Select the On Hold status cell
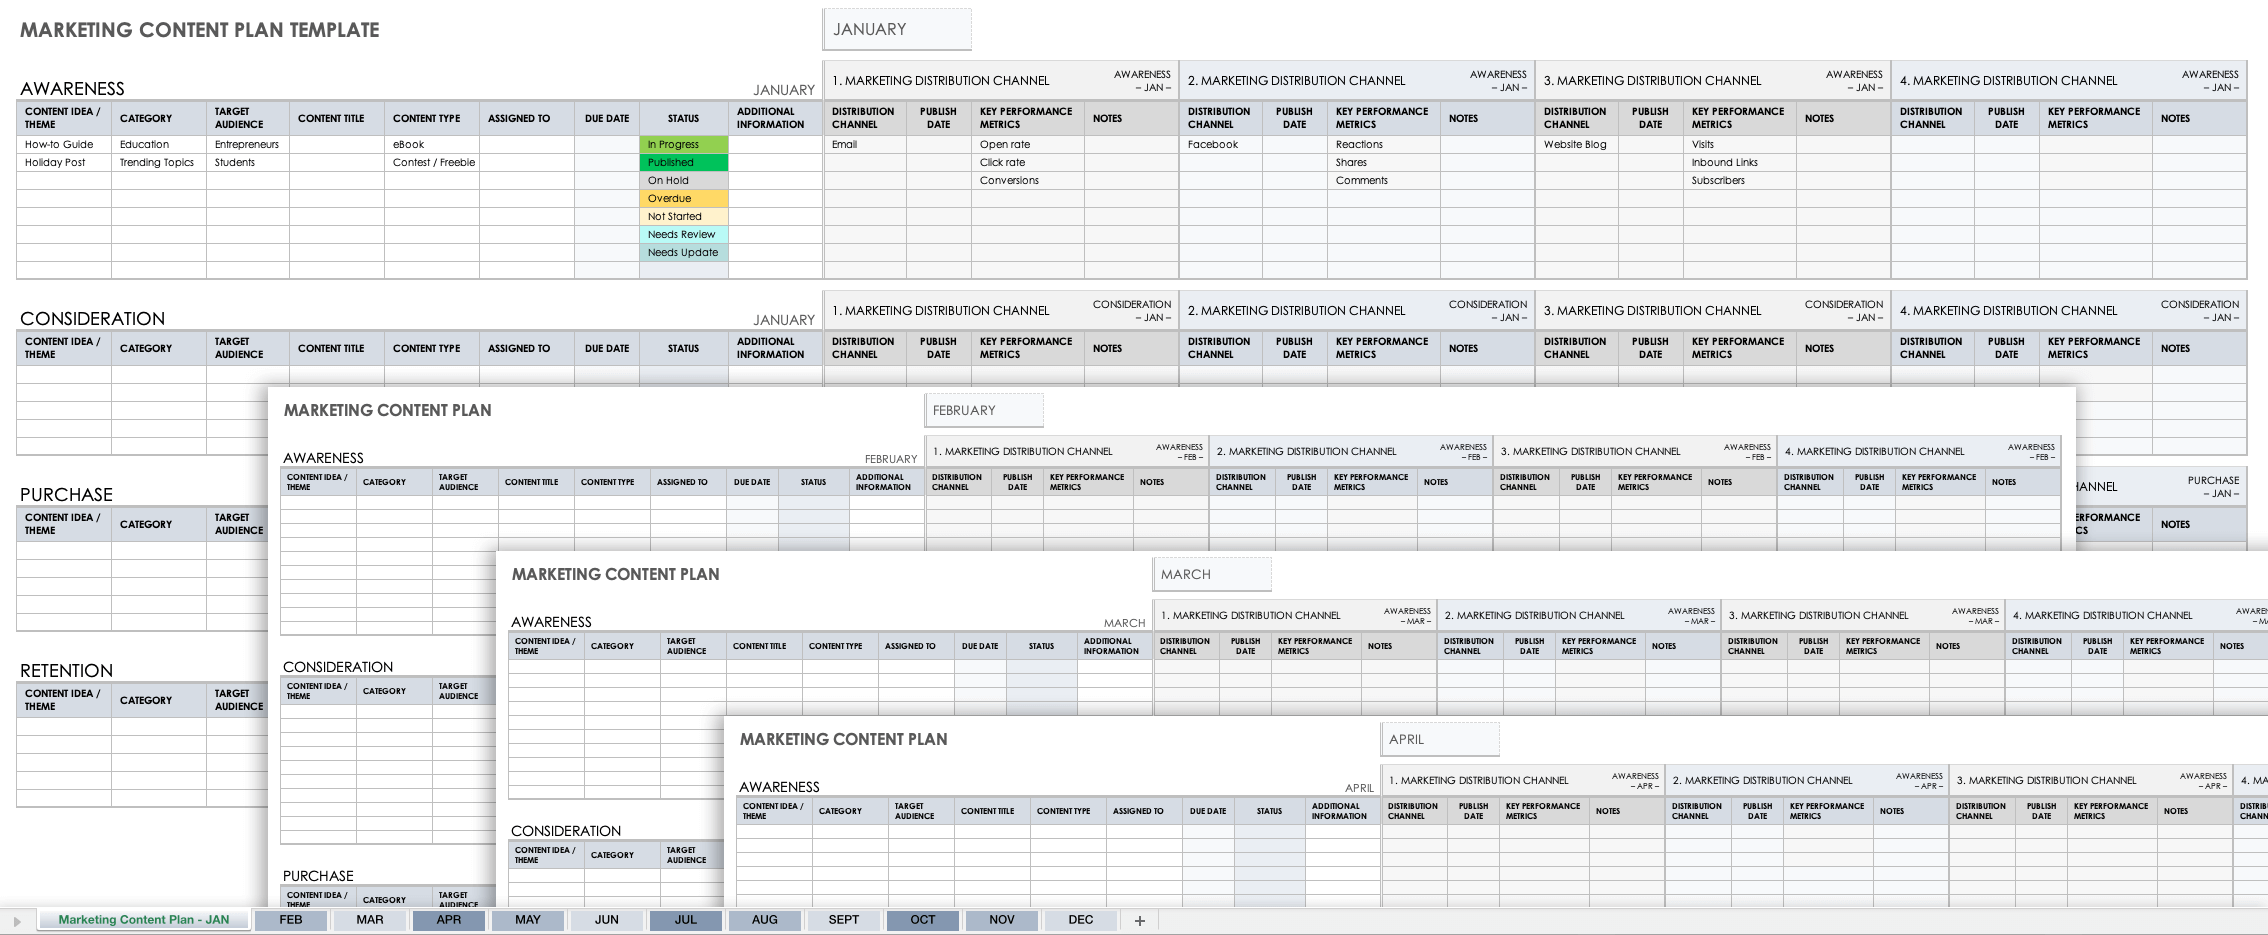2268x935 pixels. [684, 181]
